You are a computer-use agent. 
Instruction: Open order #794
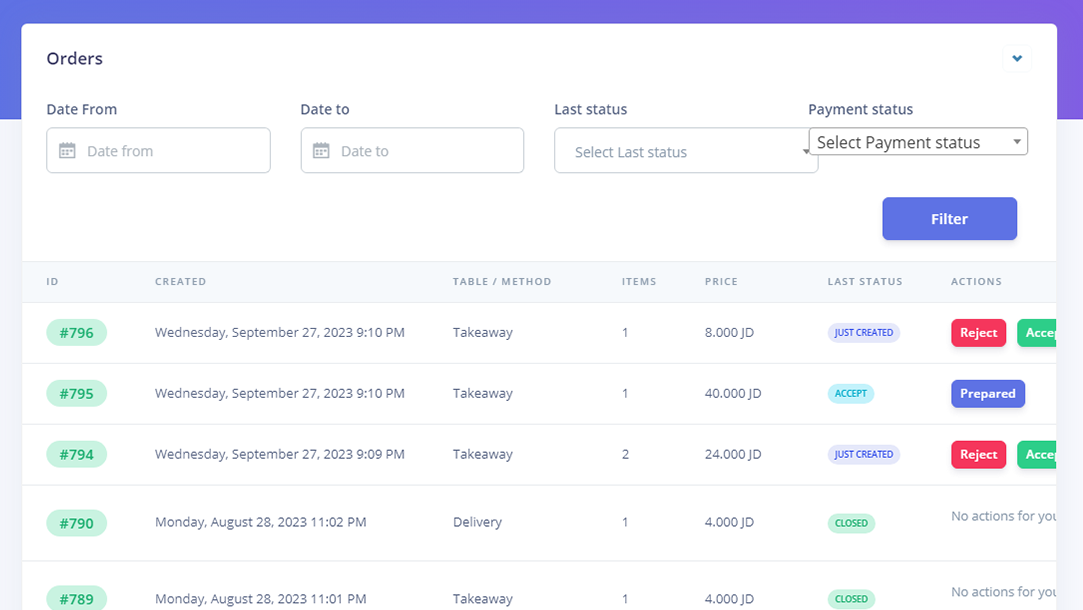pyautogui.click(x=76, y=455)
